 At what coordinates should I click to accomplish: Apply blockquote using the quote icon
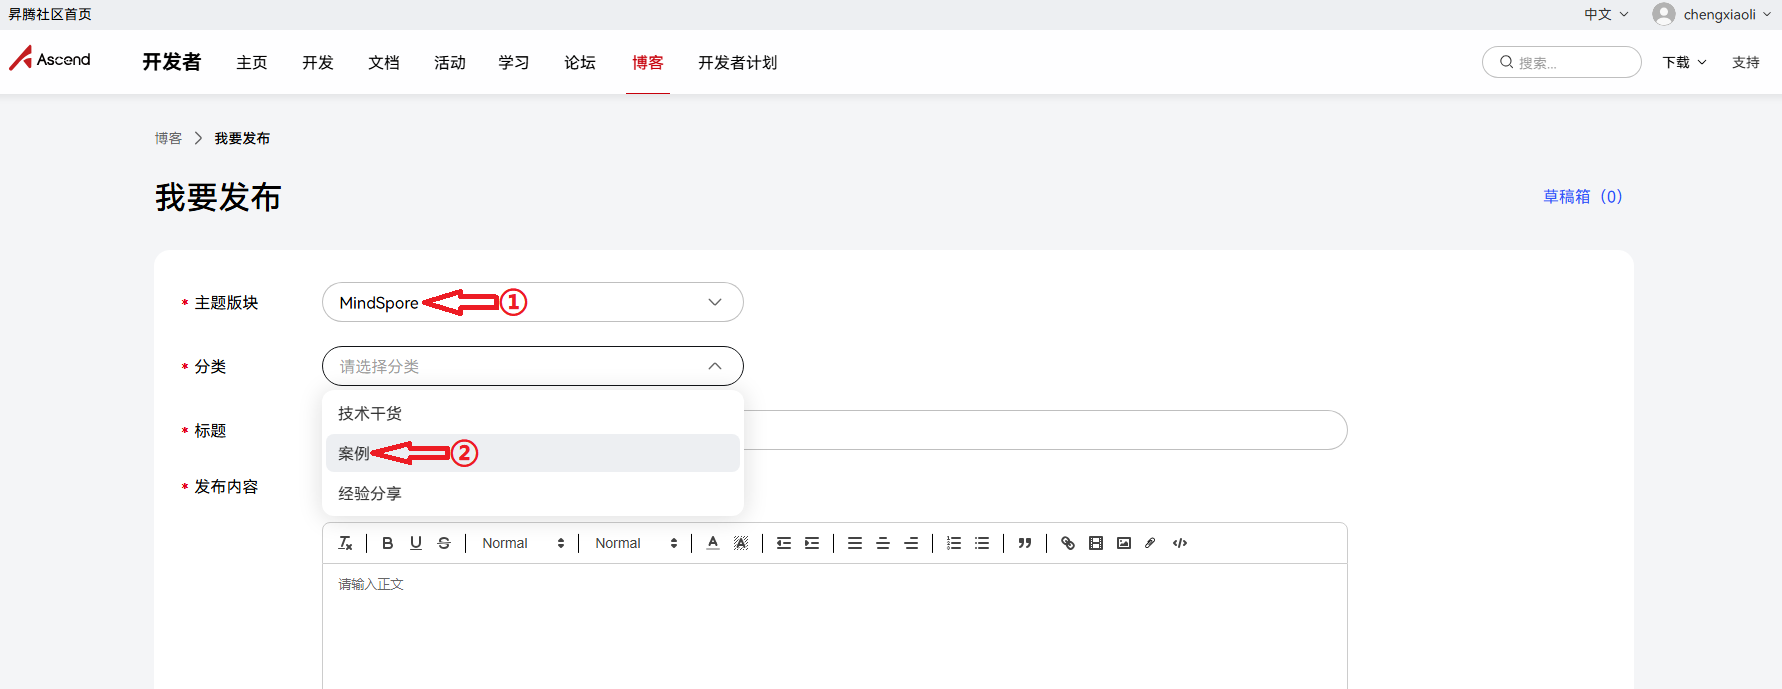[x=1025, y=543]
